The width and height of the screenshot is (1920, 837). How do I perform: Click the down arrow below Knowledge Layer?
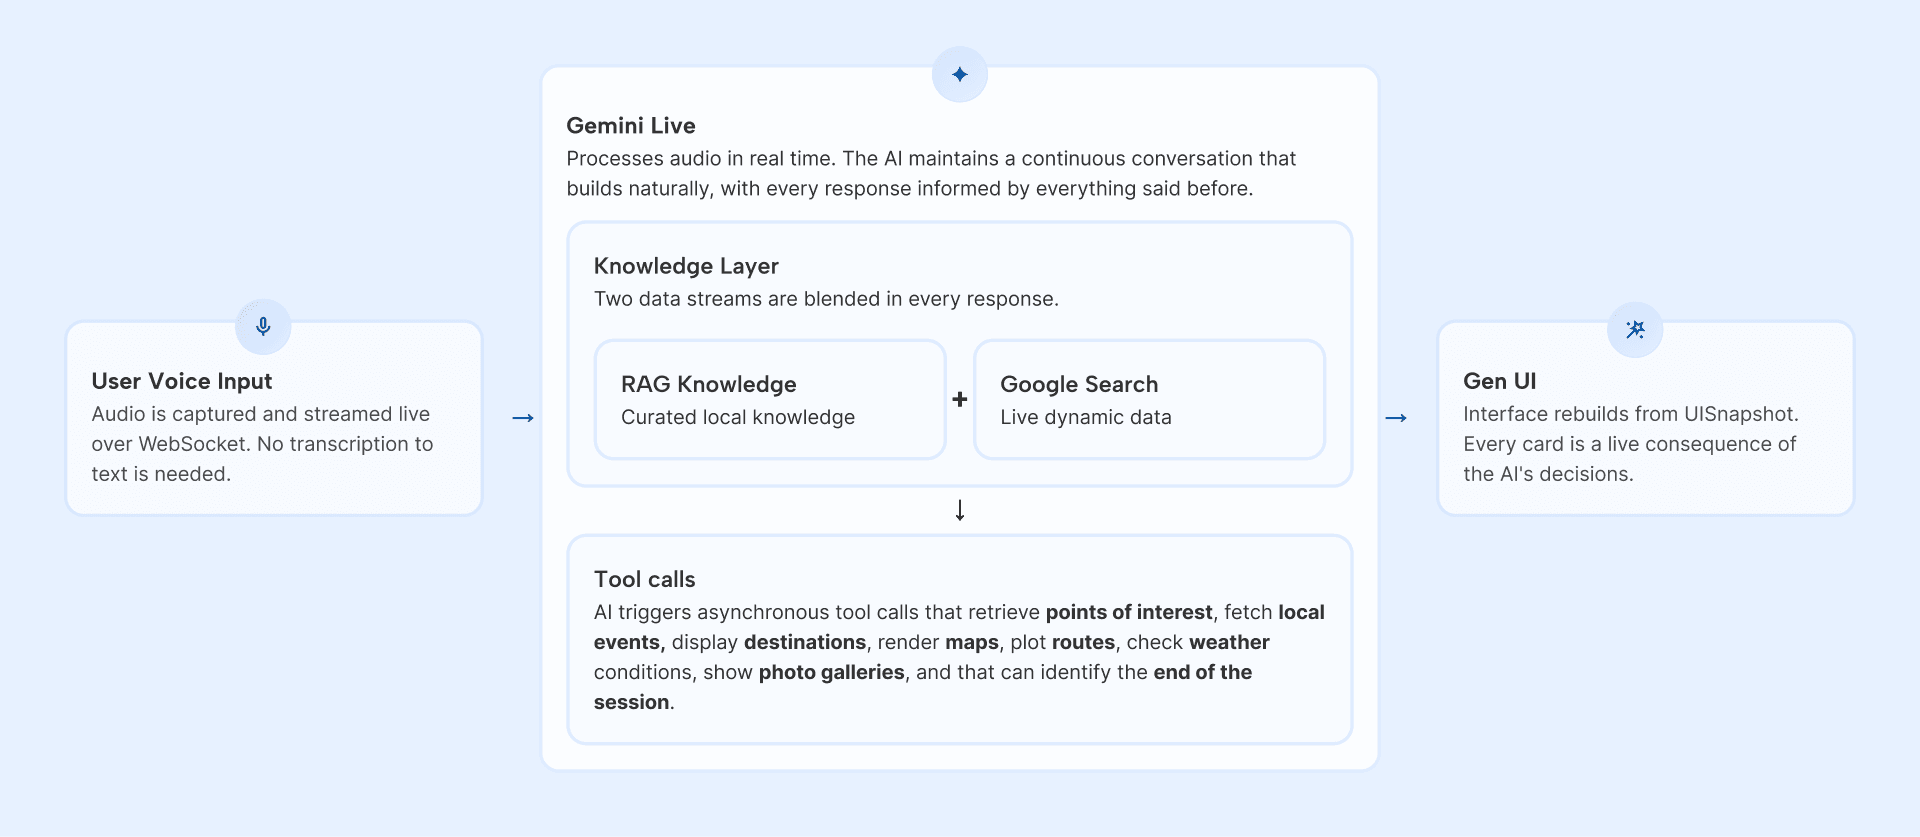[960, 511]
